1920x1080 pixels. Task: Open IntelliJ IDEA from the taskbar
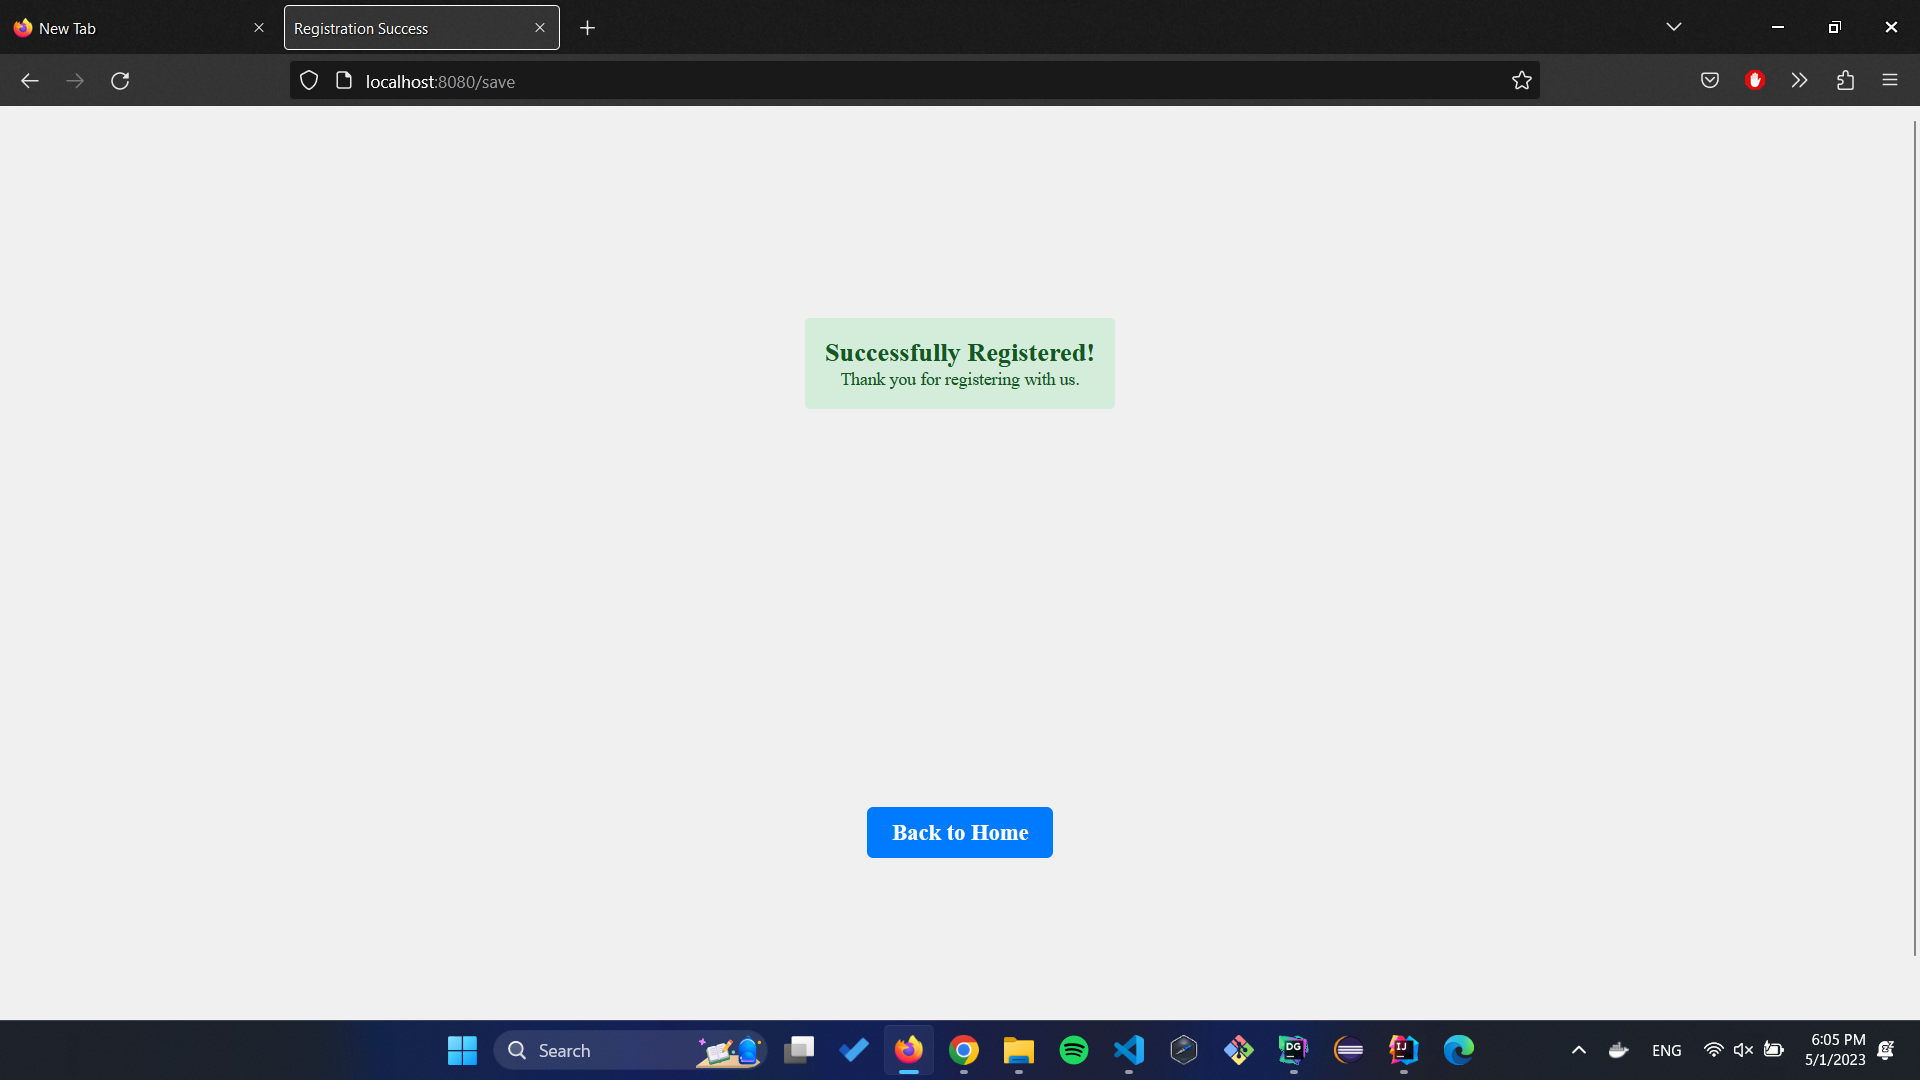(1402, 1050)
